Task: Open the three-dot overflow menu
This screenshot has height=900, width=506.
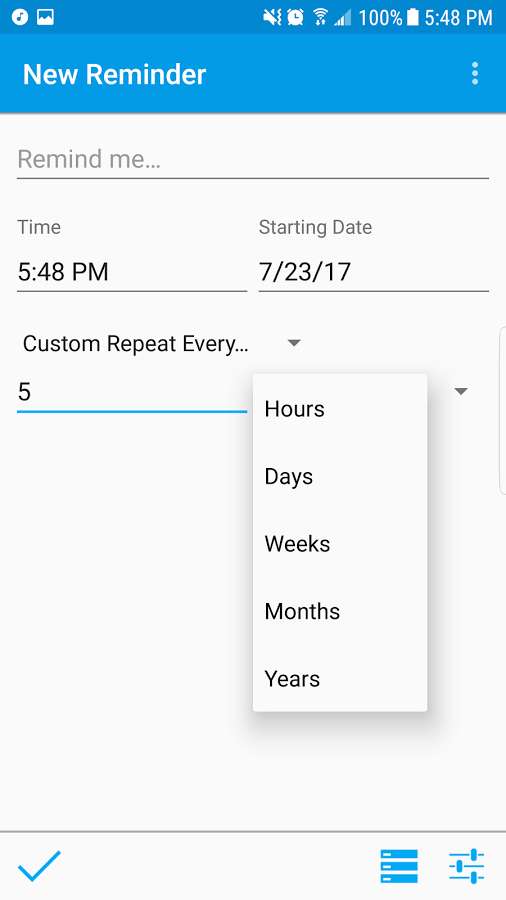Action: [x=474, y=74]
